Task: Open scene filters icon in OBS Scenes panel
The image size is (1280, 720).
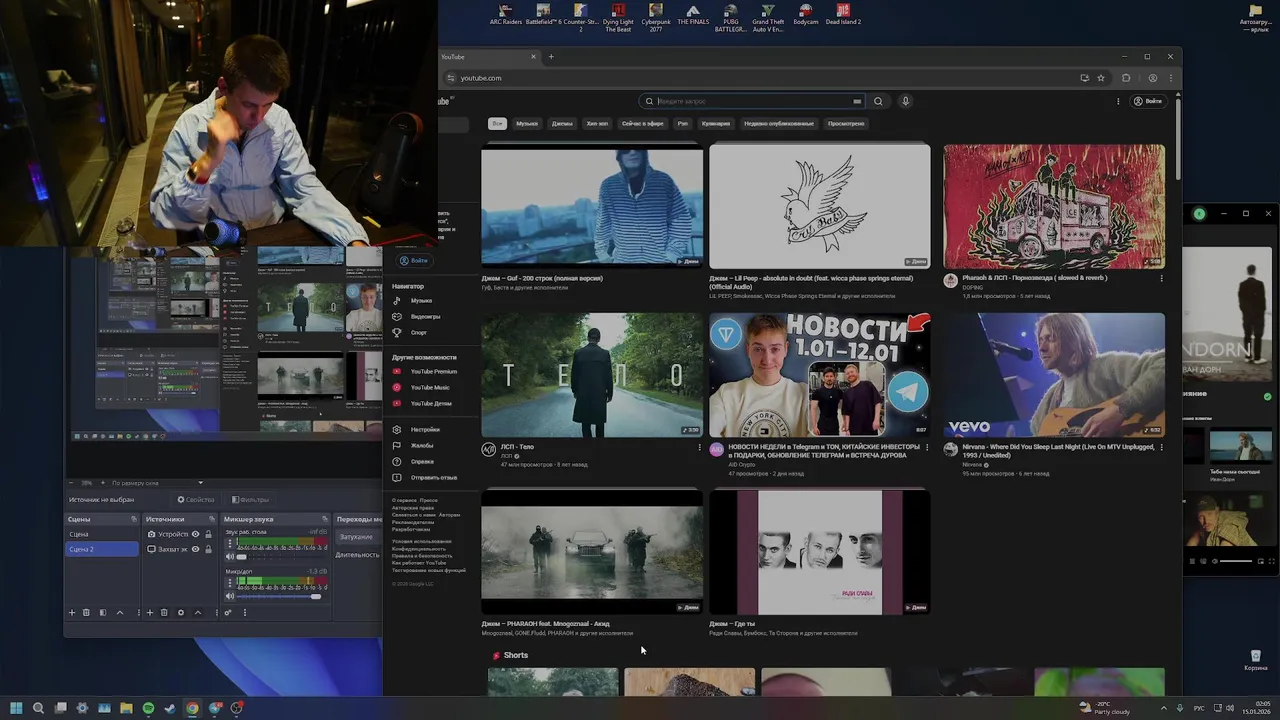Action: click(103, 613)
